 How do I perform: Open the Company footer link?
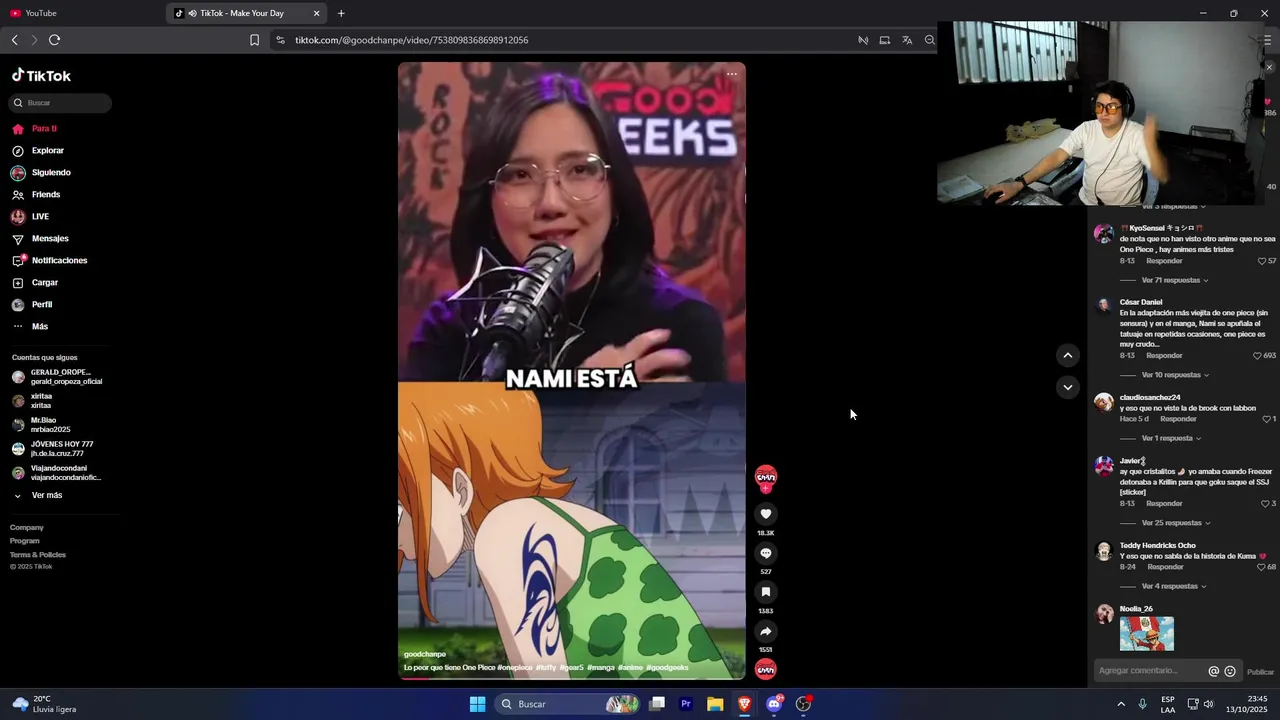(x=27, y=528)
